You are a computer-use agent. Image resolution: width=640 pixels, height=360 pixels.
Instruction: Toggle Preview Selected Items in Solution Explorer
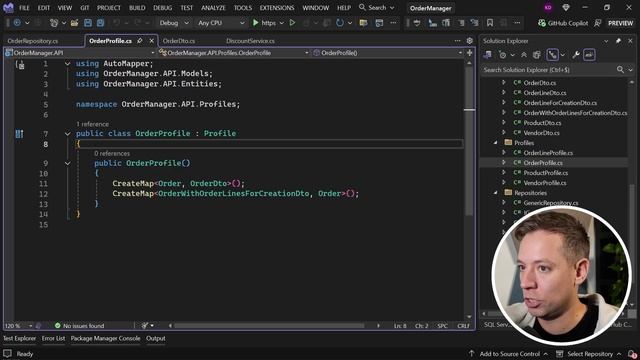[589, 55]
